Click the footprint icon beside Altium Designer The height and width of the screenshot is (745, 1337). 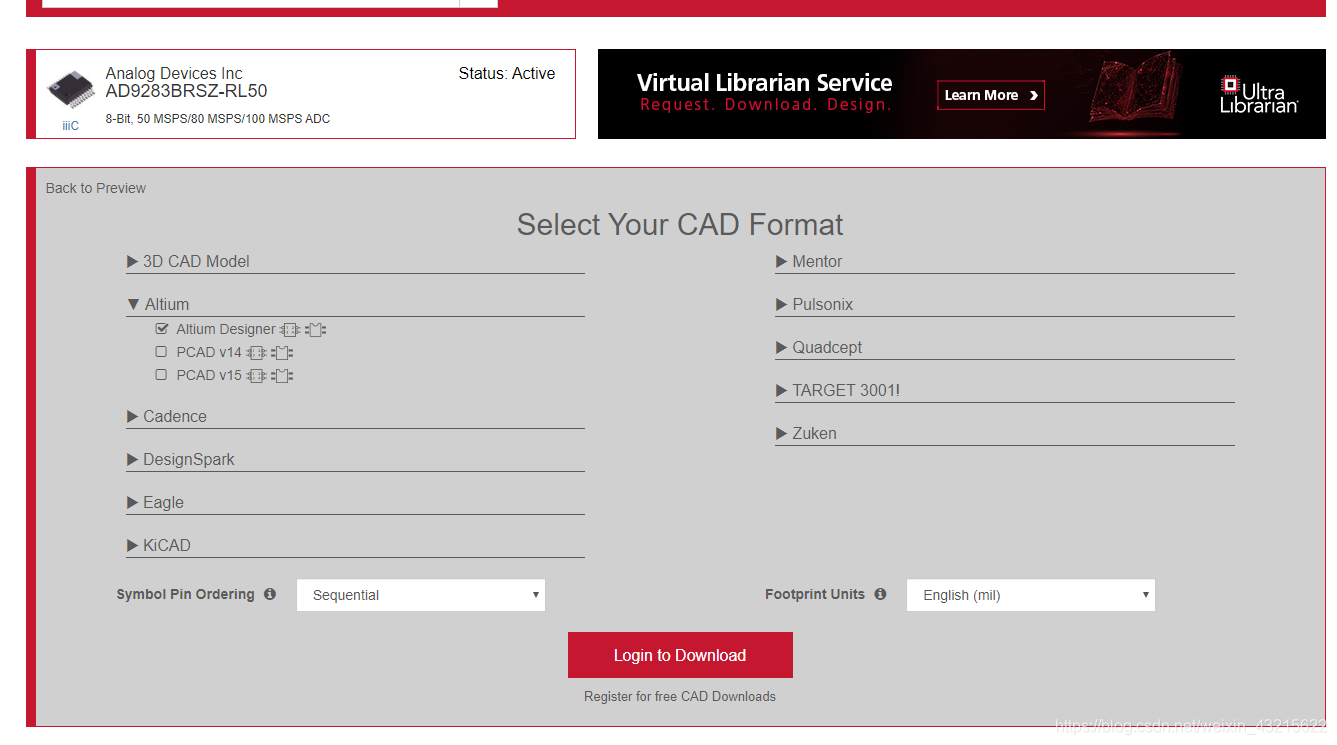(316, 329)
